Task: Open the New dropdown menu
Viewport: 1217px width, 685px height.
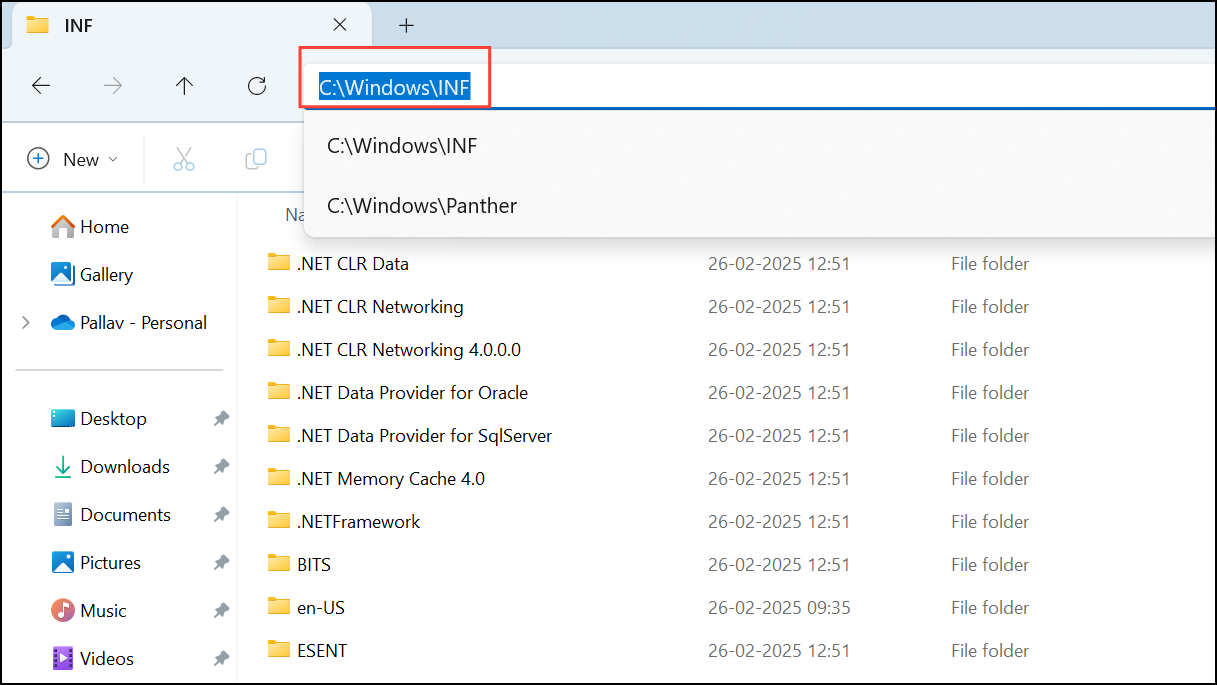Action: tap(73, 159)
